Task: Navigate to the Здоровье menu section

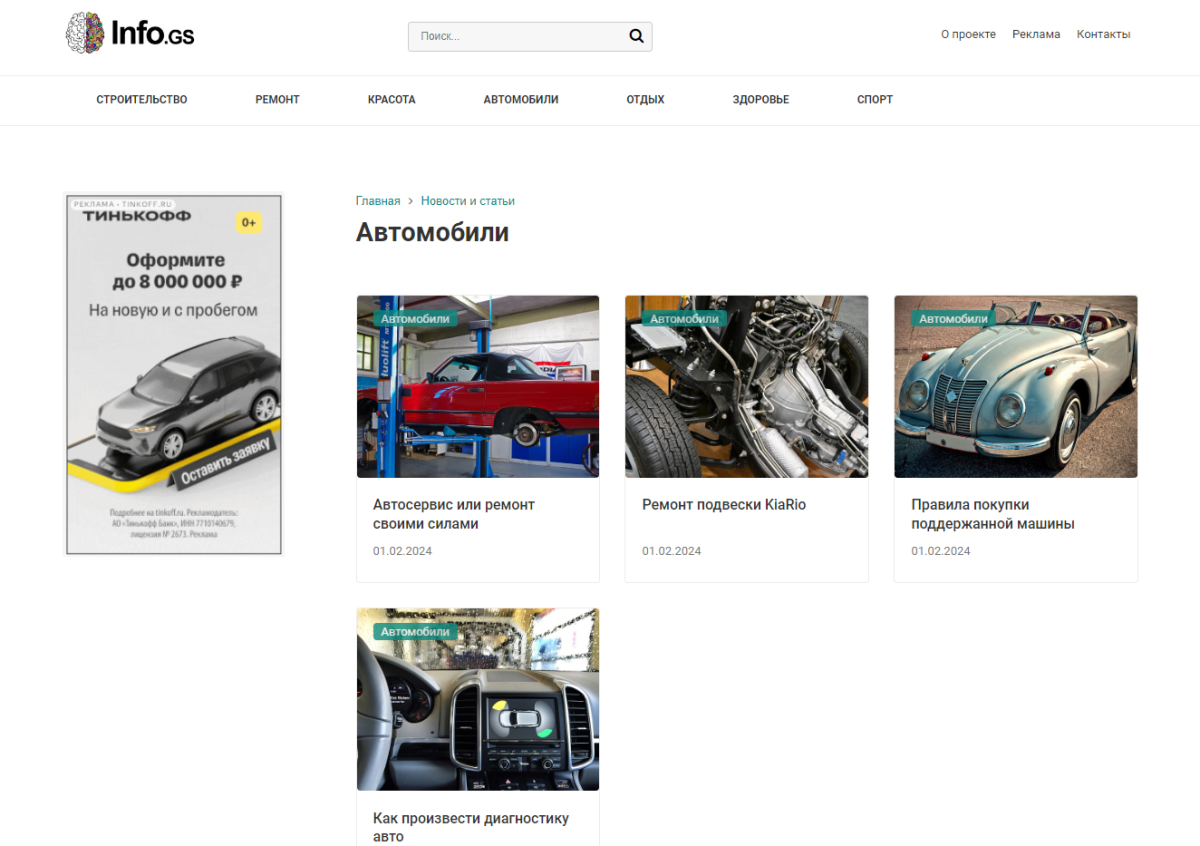Action: click(760, 100)
